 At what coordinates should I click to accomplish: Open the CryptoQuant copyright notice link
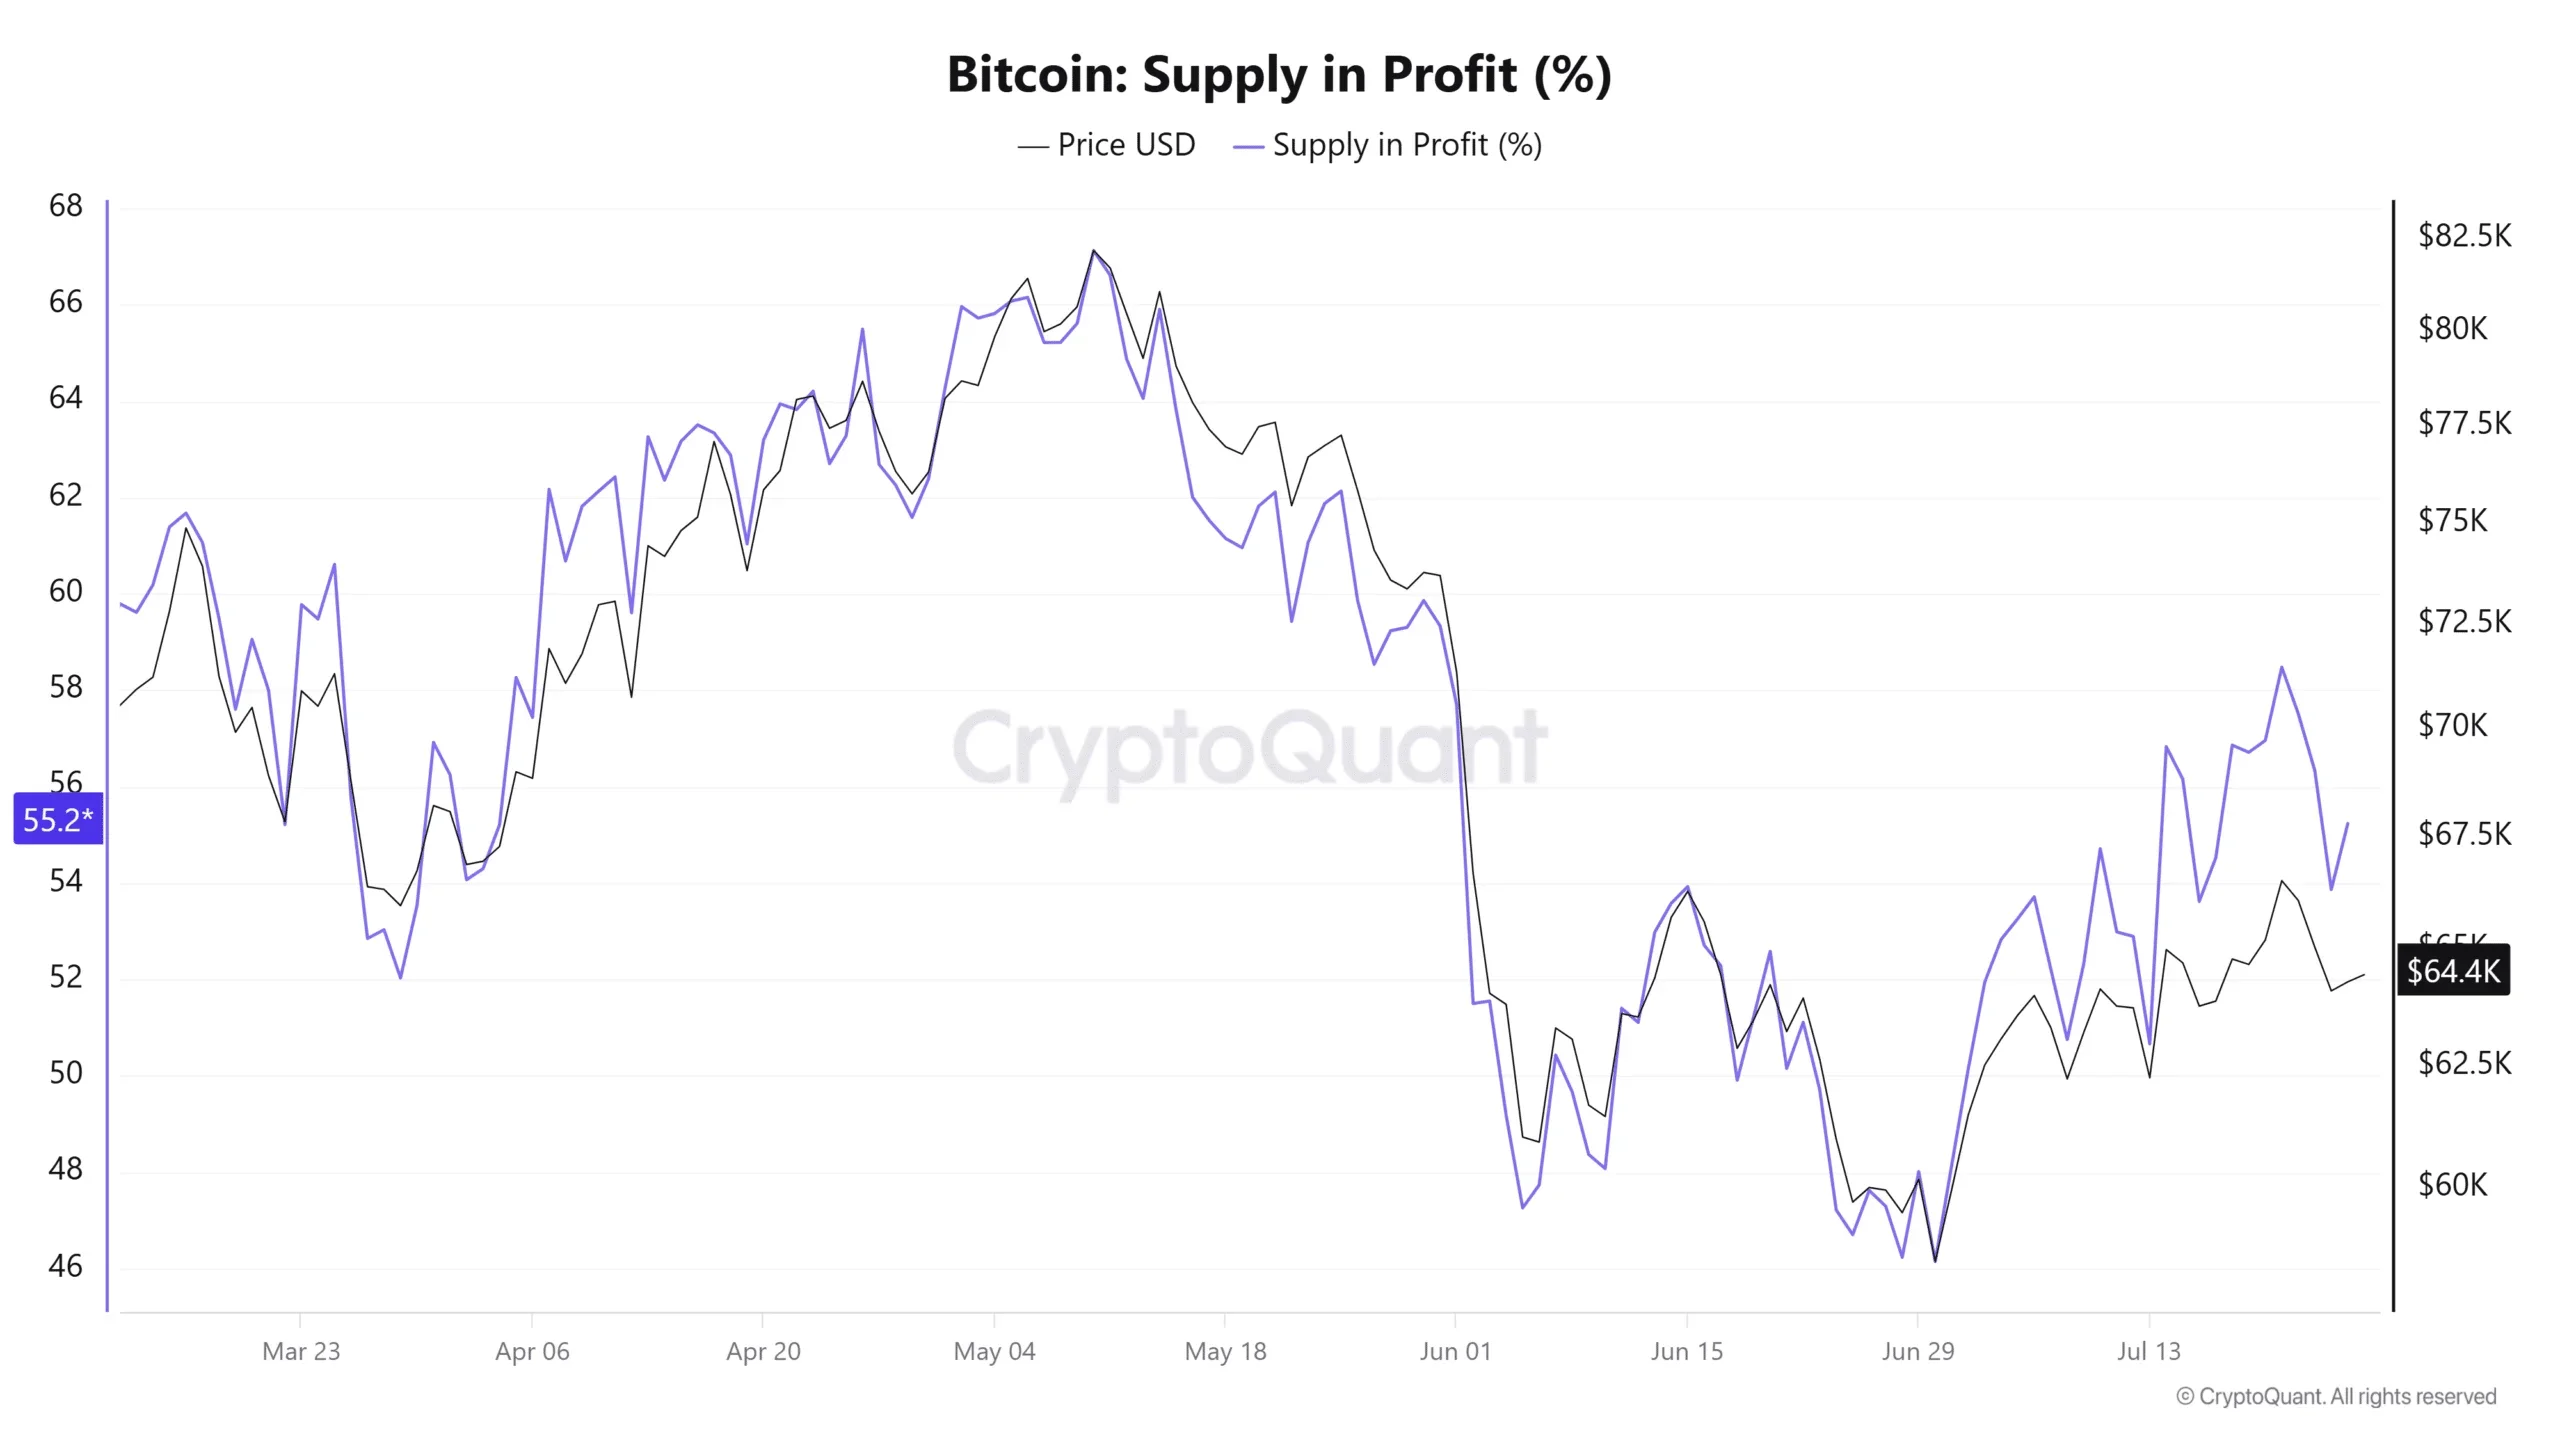pyautogui.click(x=2336, y=1396)
